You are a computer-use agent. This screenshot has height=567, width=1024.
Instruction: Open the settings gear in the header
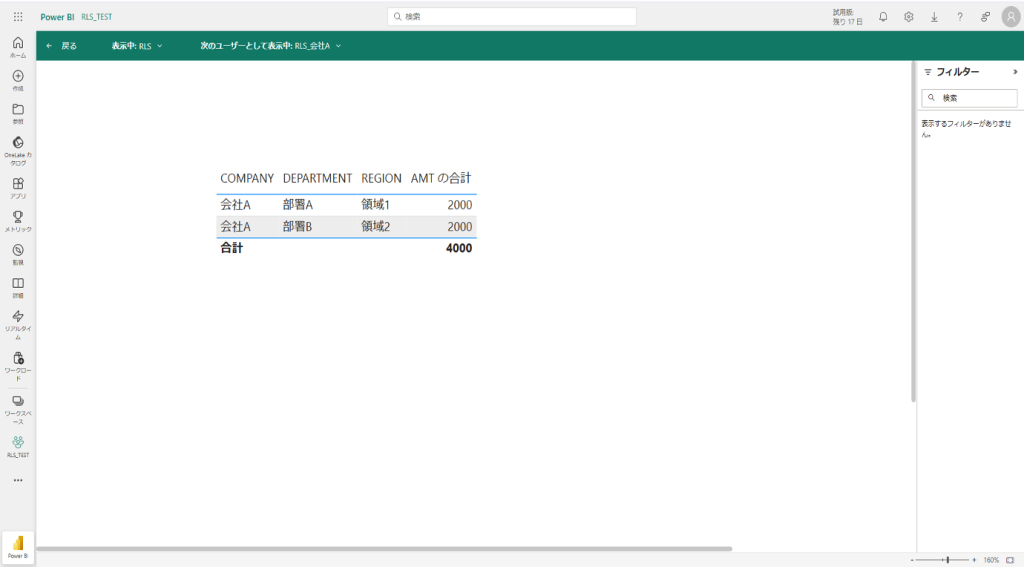[x=908, y=17]
